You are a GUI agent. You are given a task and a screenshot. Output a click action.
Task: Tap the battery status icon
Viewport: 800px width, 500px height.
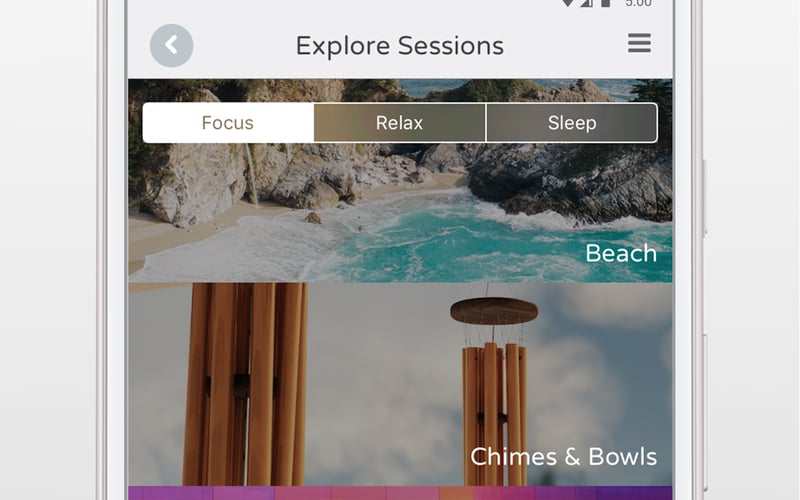click(x=605, y=3)
